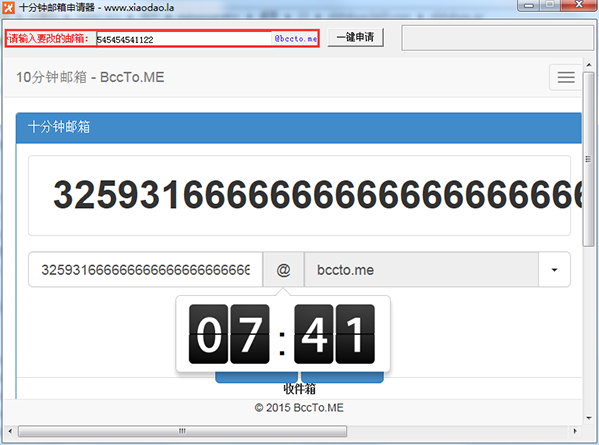Click the 收件箱 inbox heading
This screenshot has height=445, width=599.
click(x=300, y=389)
